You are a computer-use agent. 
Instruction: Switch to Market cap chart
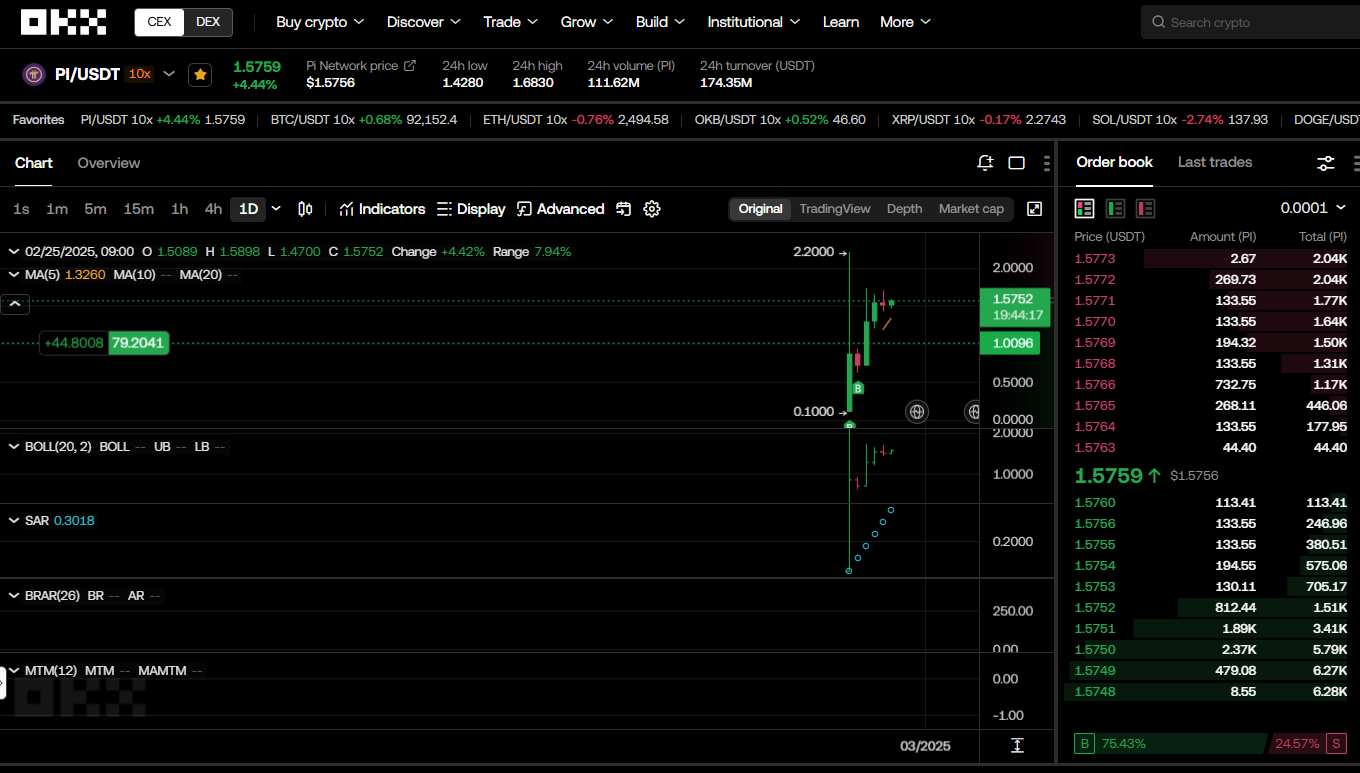(971, 209)
